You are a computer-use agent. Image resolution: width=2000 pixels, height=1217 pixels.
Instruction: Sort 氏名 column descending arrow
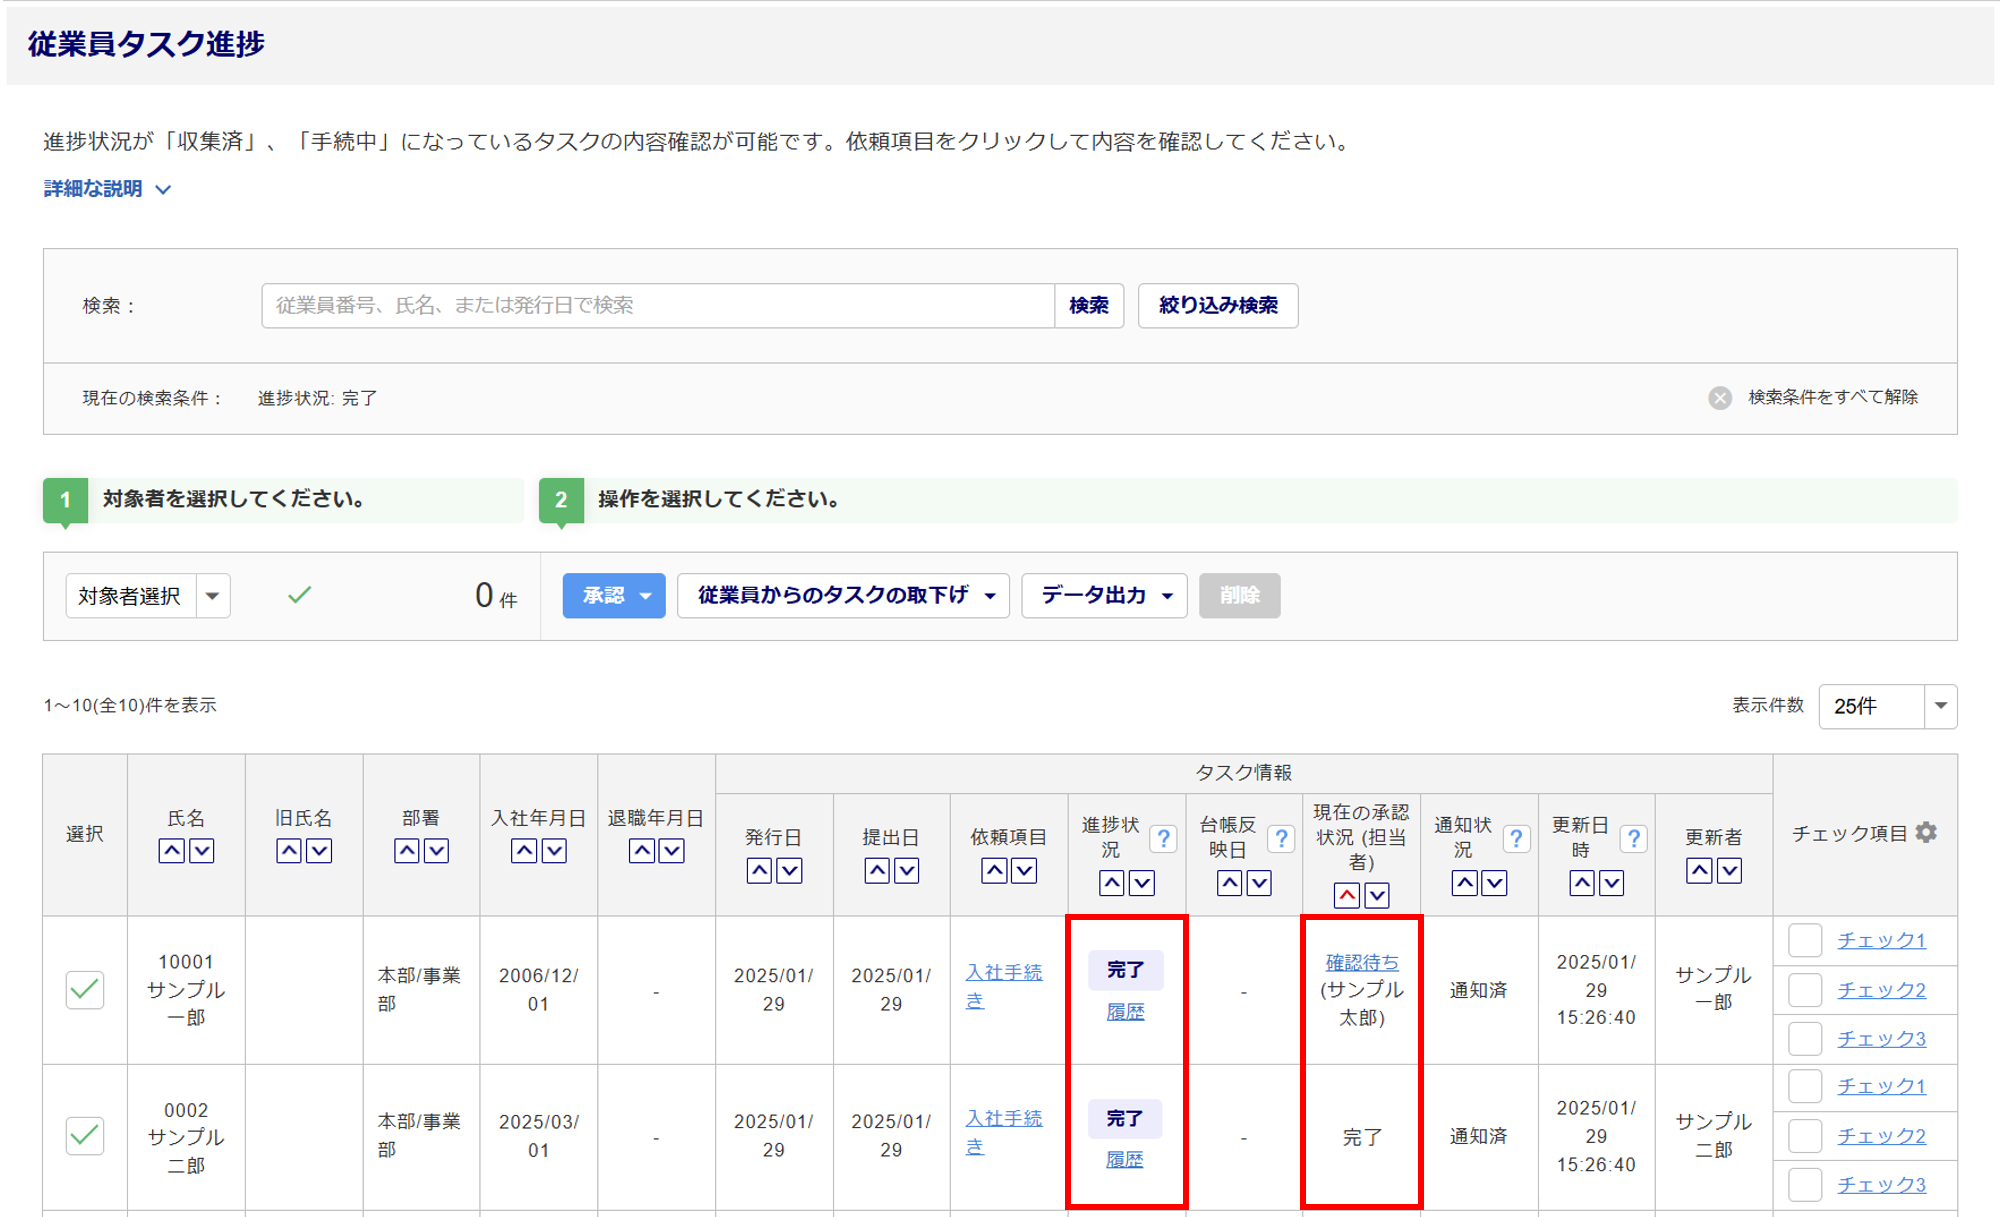point(201,851)
